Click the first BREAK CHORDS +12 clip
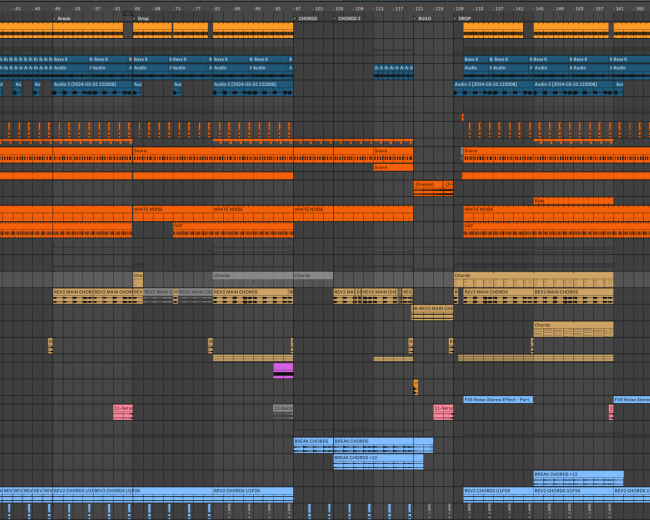 tap(377, 457)
